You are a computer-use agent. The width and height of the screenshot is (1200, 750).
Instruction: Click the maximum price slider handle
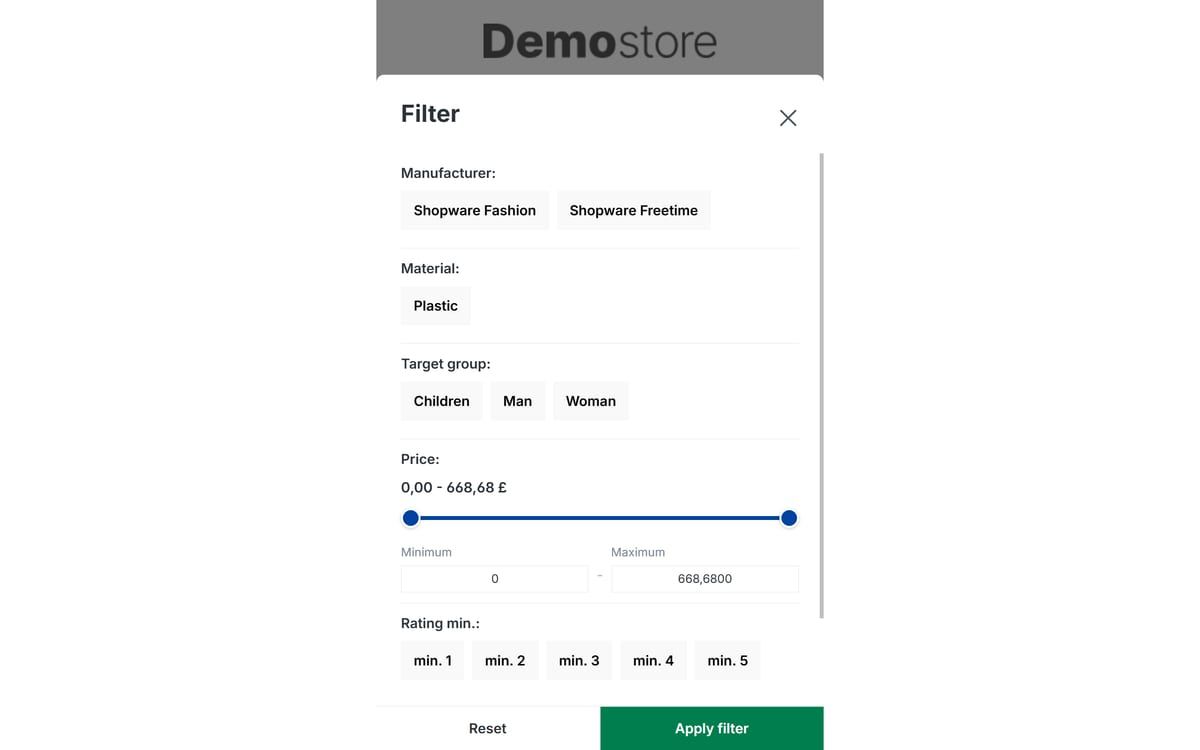click(789, 518)
